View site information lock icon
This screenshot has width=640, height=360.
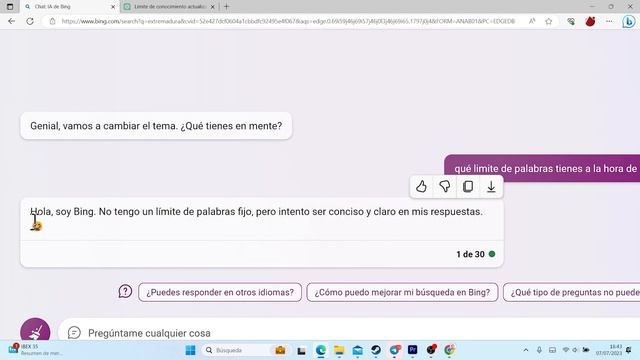52,21
